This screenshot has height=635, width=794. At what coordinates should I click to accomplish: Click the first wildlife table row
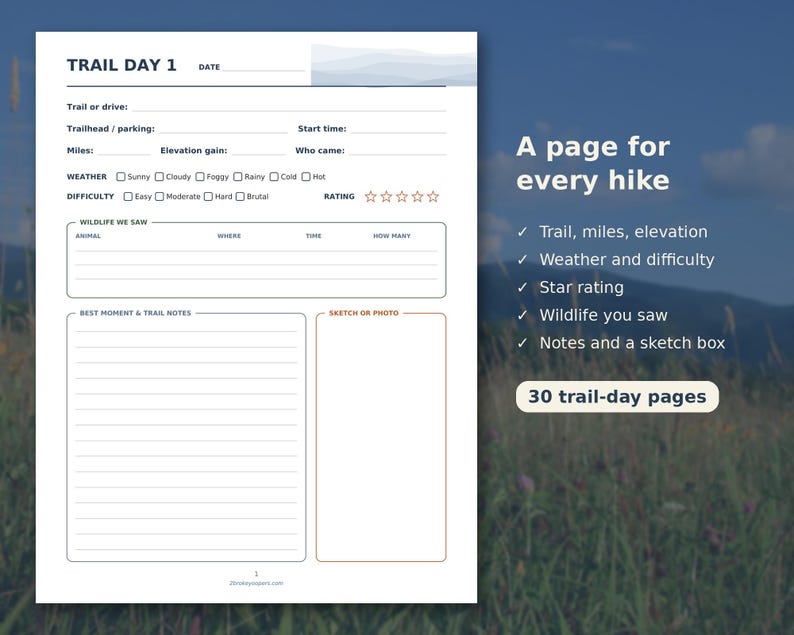point(256,246)
